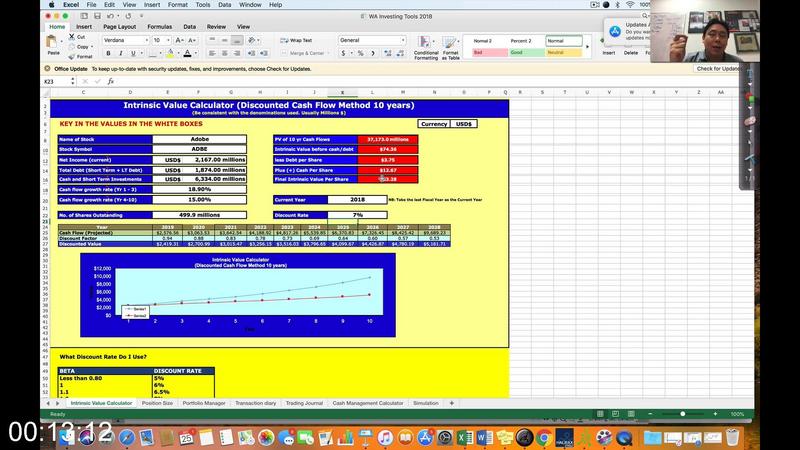Decrease font size with the small A
800x450 pixels.
click(x=192, y=40)
